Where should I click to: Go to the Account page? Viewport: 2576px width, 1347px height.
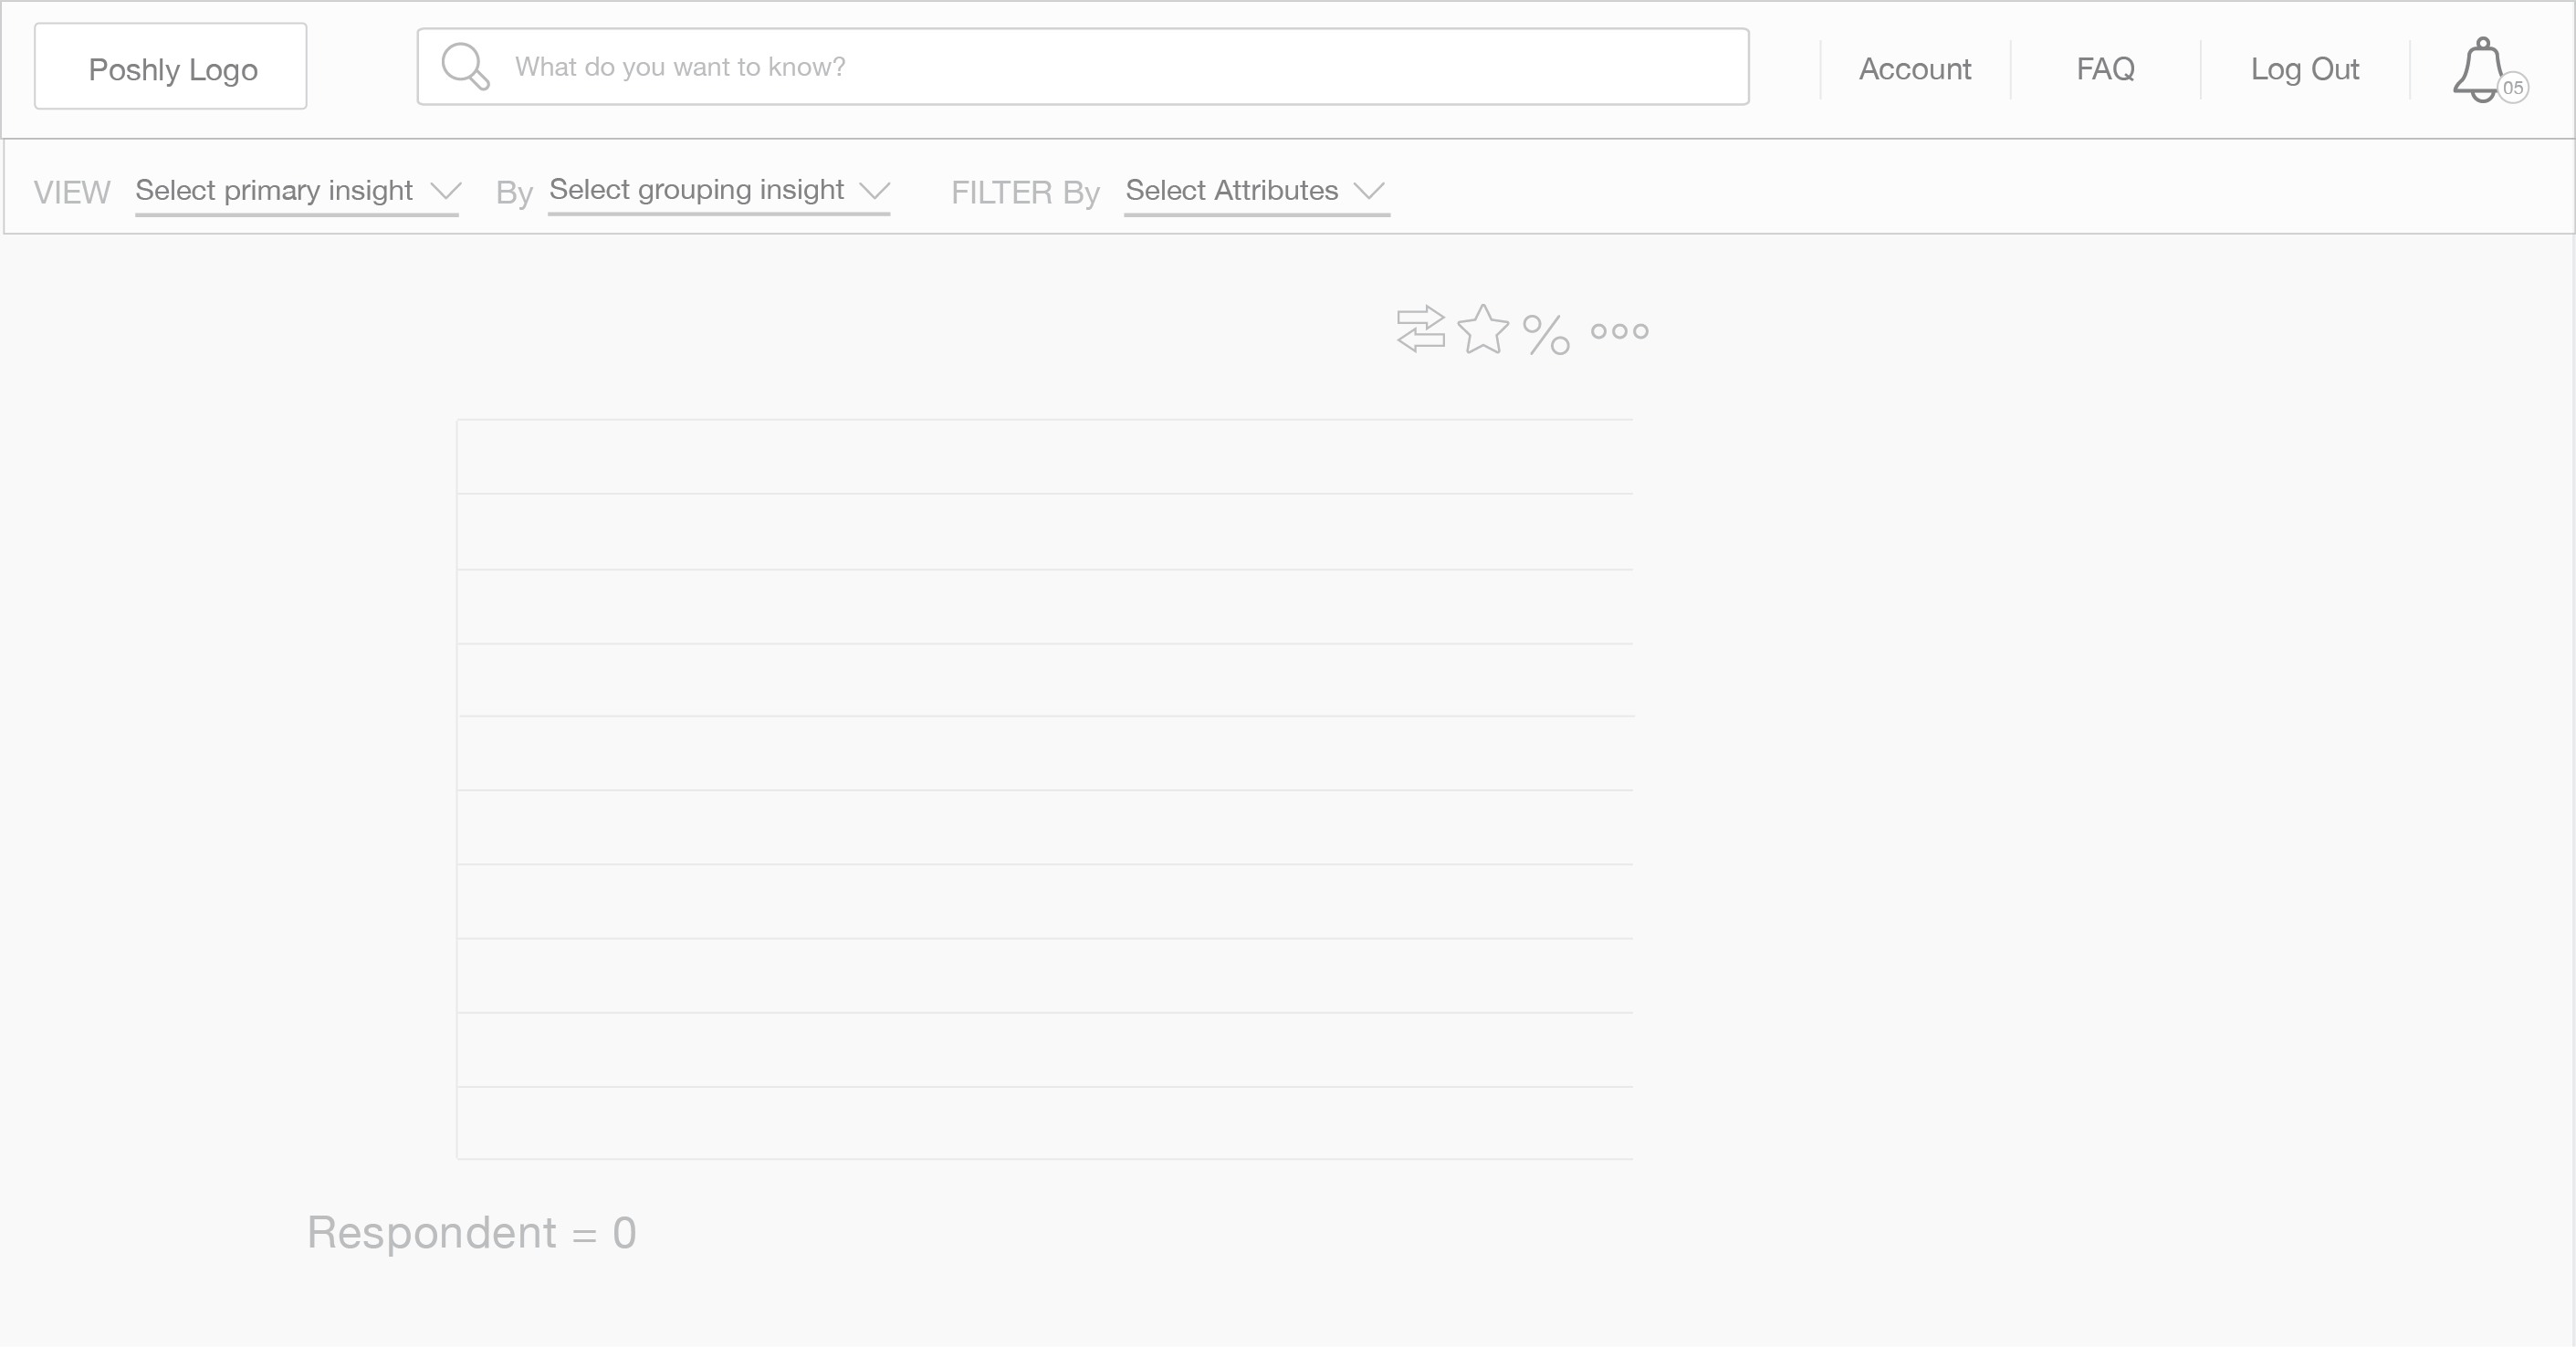click(1915, 69)
